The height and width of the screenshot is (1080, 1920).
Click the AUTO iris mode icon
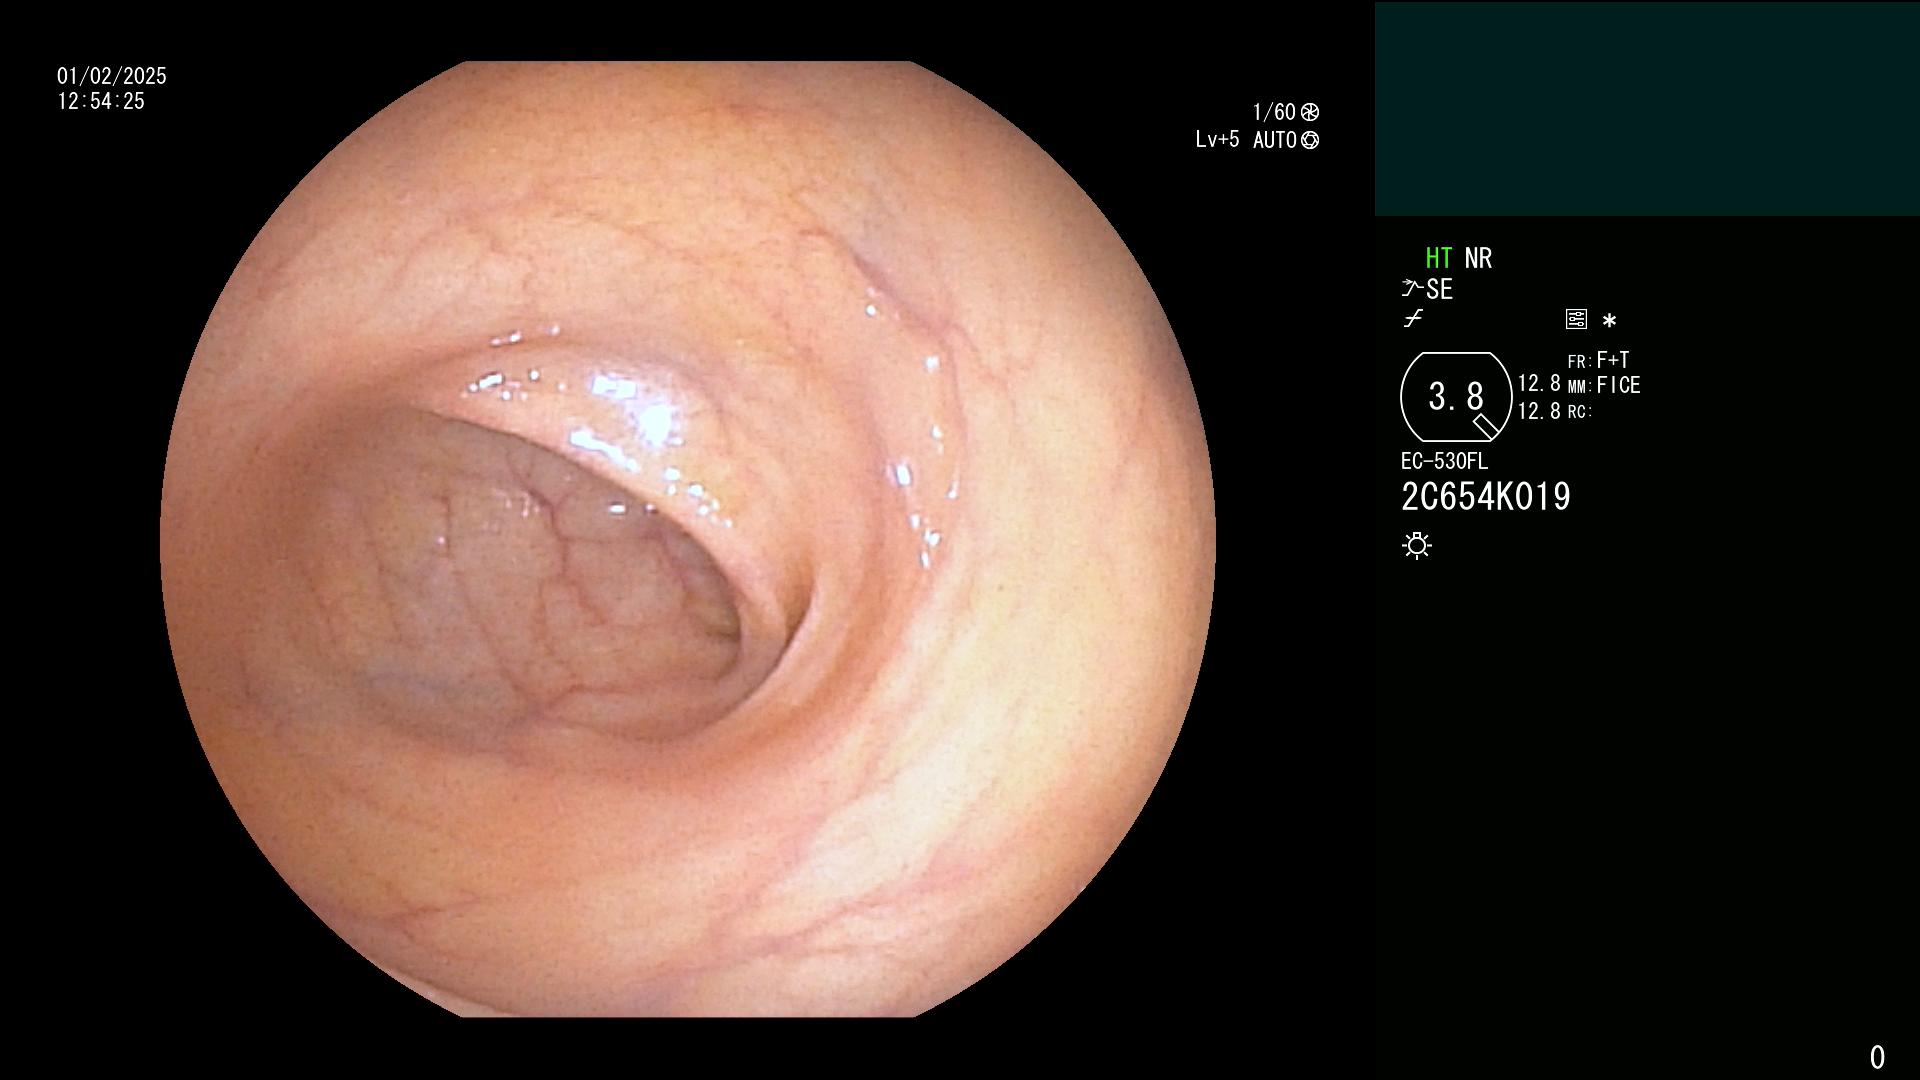point(1310,140)
